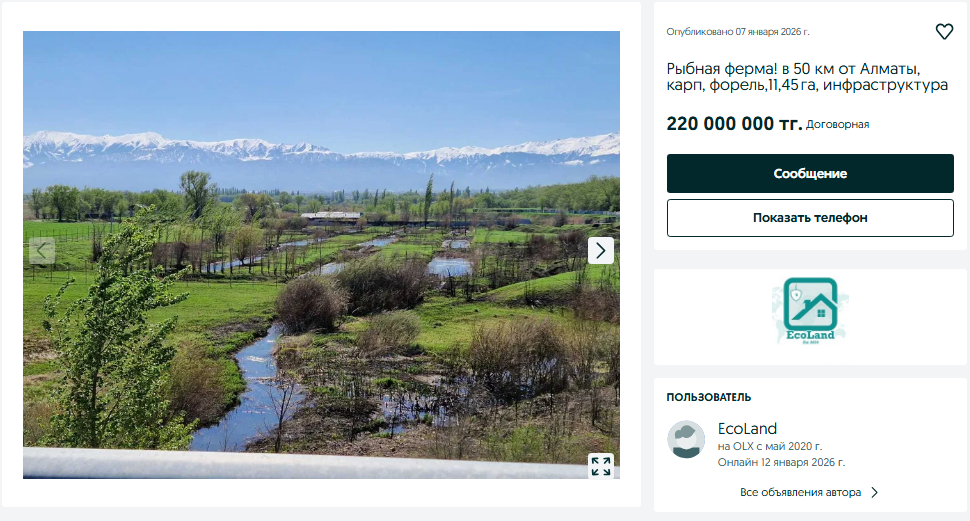Click the Онлайн 12 января 2026 status text
This screenshot has height=521, width=970.
[x=781, y=462]
